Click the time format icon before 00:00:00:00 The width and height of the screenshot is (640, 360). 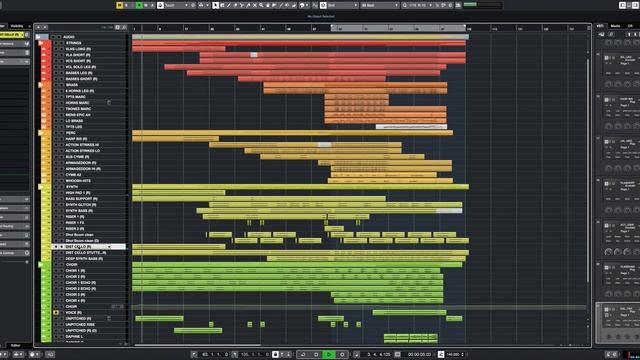(x=397, y=354)
